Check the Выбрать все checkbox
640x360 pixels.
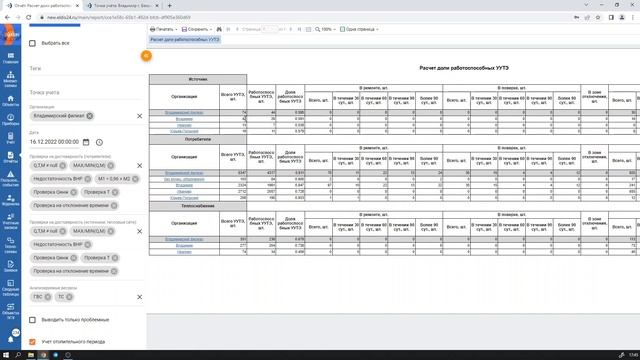coord(32,43)
